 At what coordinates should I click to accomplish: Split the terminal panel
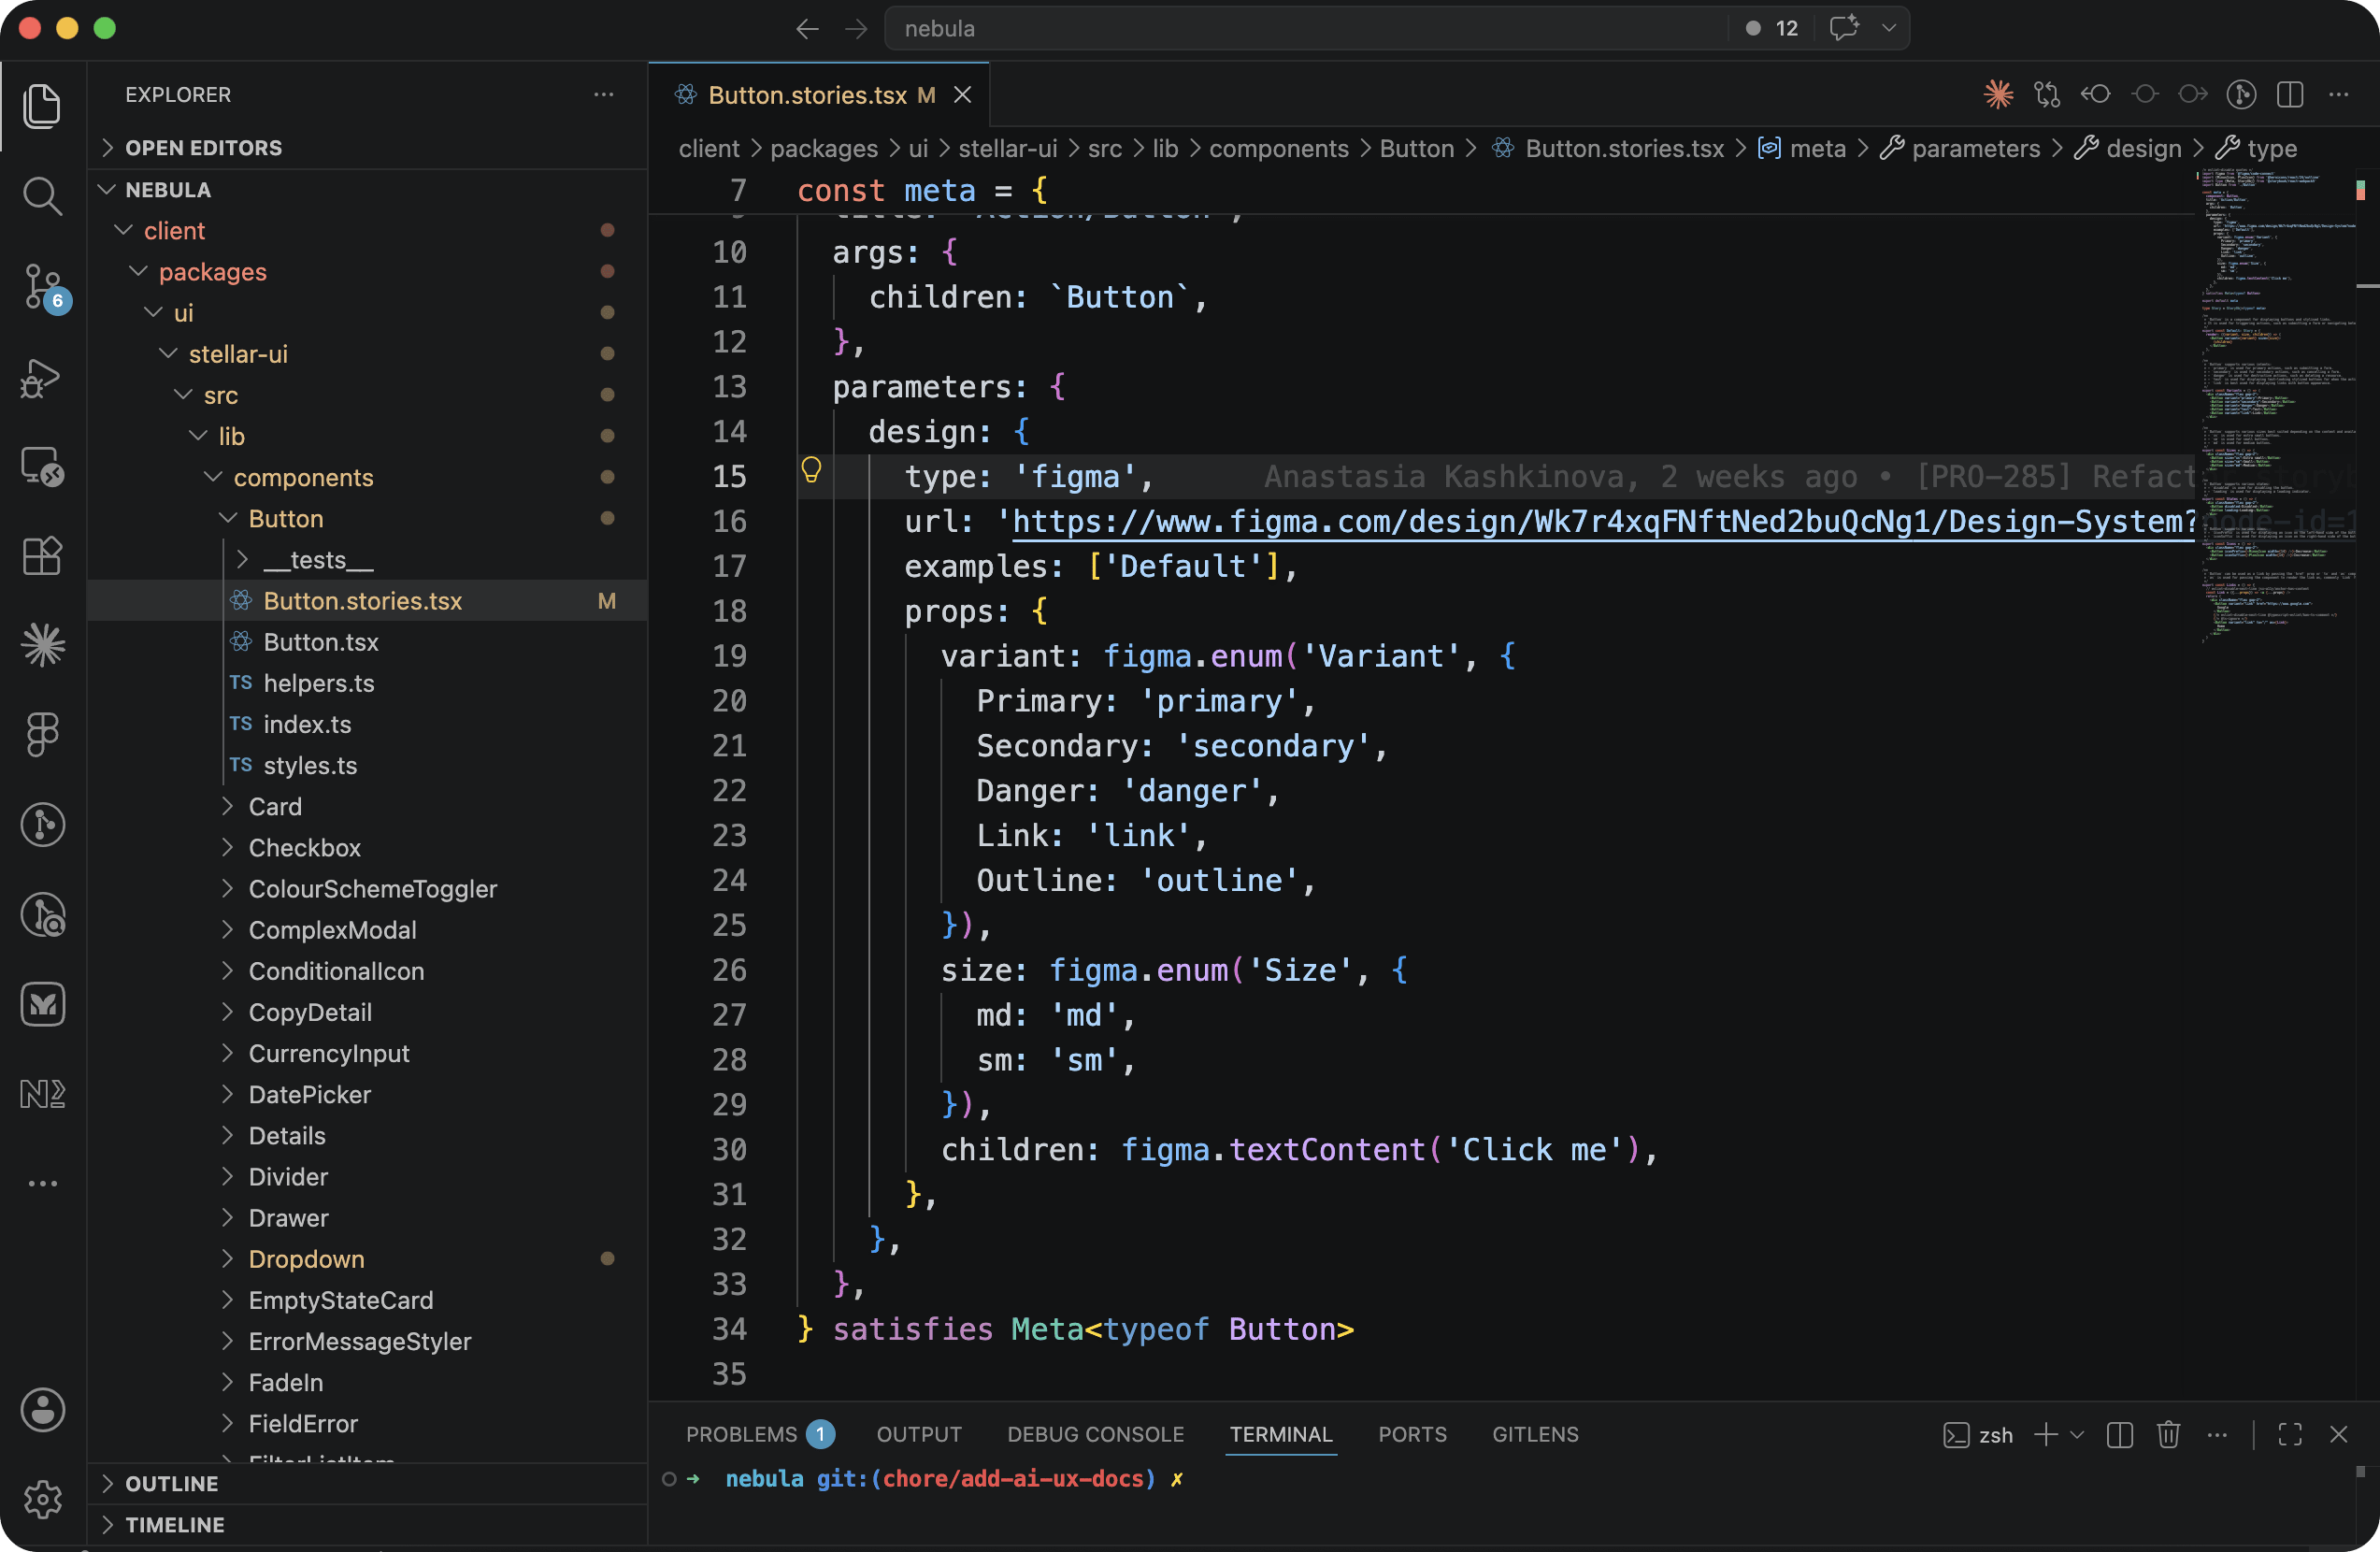click(2119, 1434)
